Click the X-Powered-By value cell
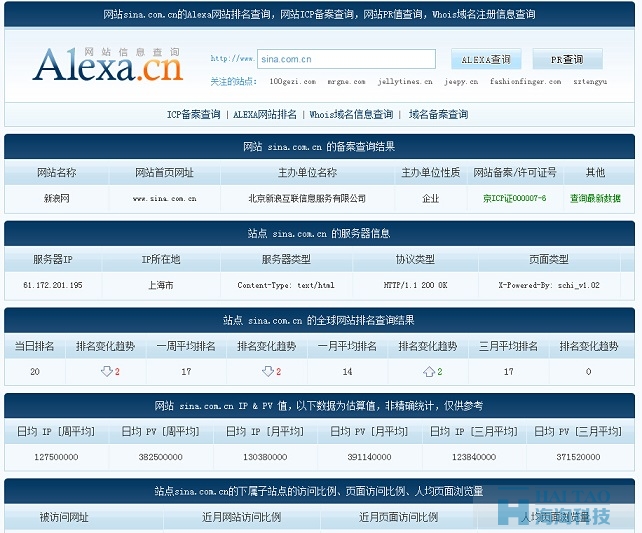Image resolution: width=642 pixels, height=533 pixels. pyautogui.click(x=549, y=285)
